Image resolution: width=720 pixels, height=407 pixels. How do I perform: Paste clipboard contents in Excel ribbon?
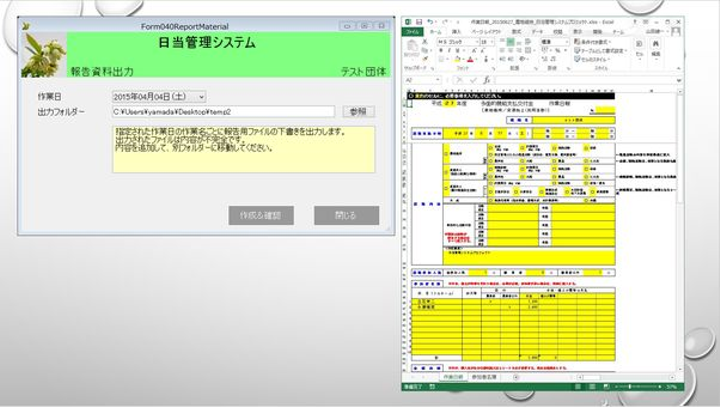tap(412, 48)
